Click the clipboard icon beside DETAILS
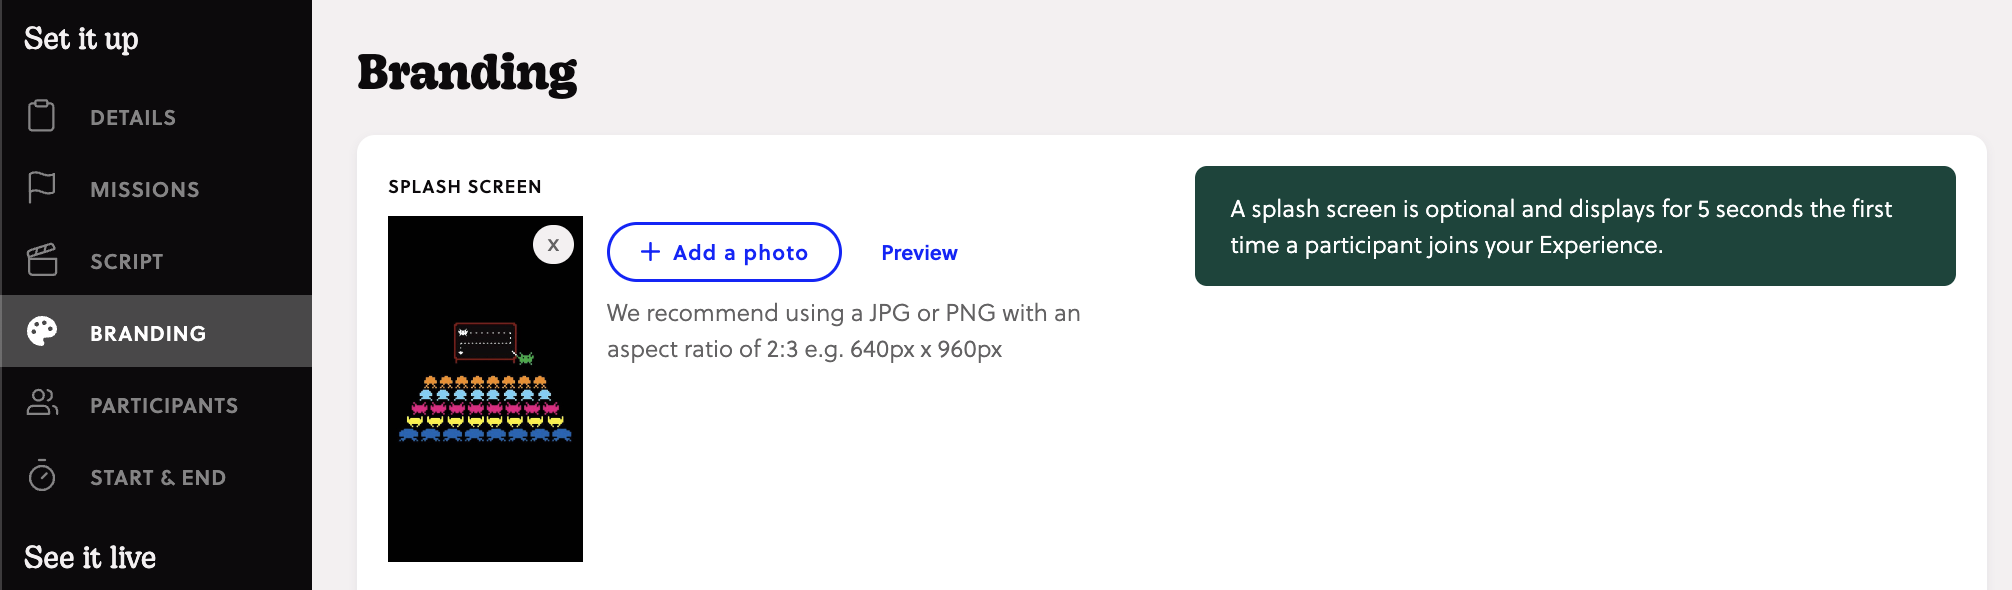Viewport: 2012px width, 590px height. pos(40,116)
